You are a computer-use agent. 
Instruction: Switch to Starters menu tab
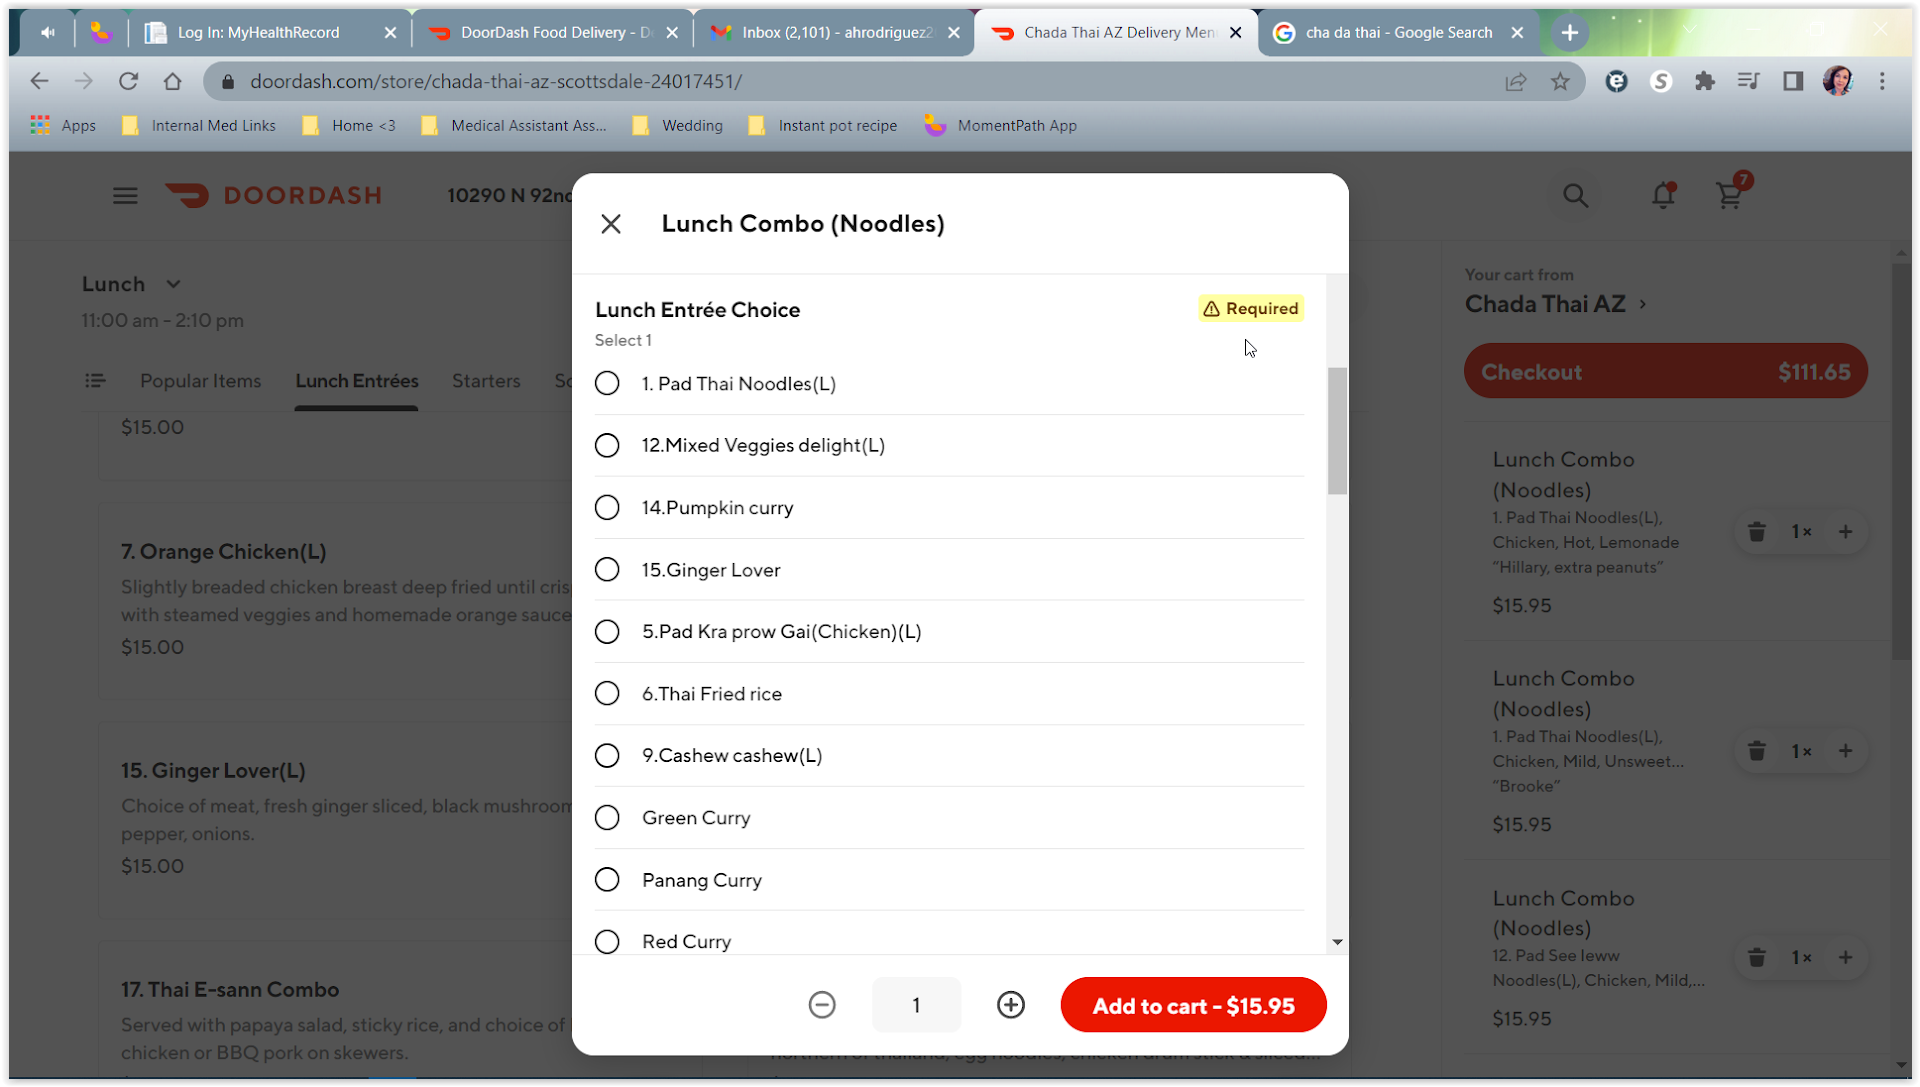[486, 381]
